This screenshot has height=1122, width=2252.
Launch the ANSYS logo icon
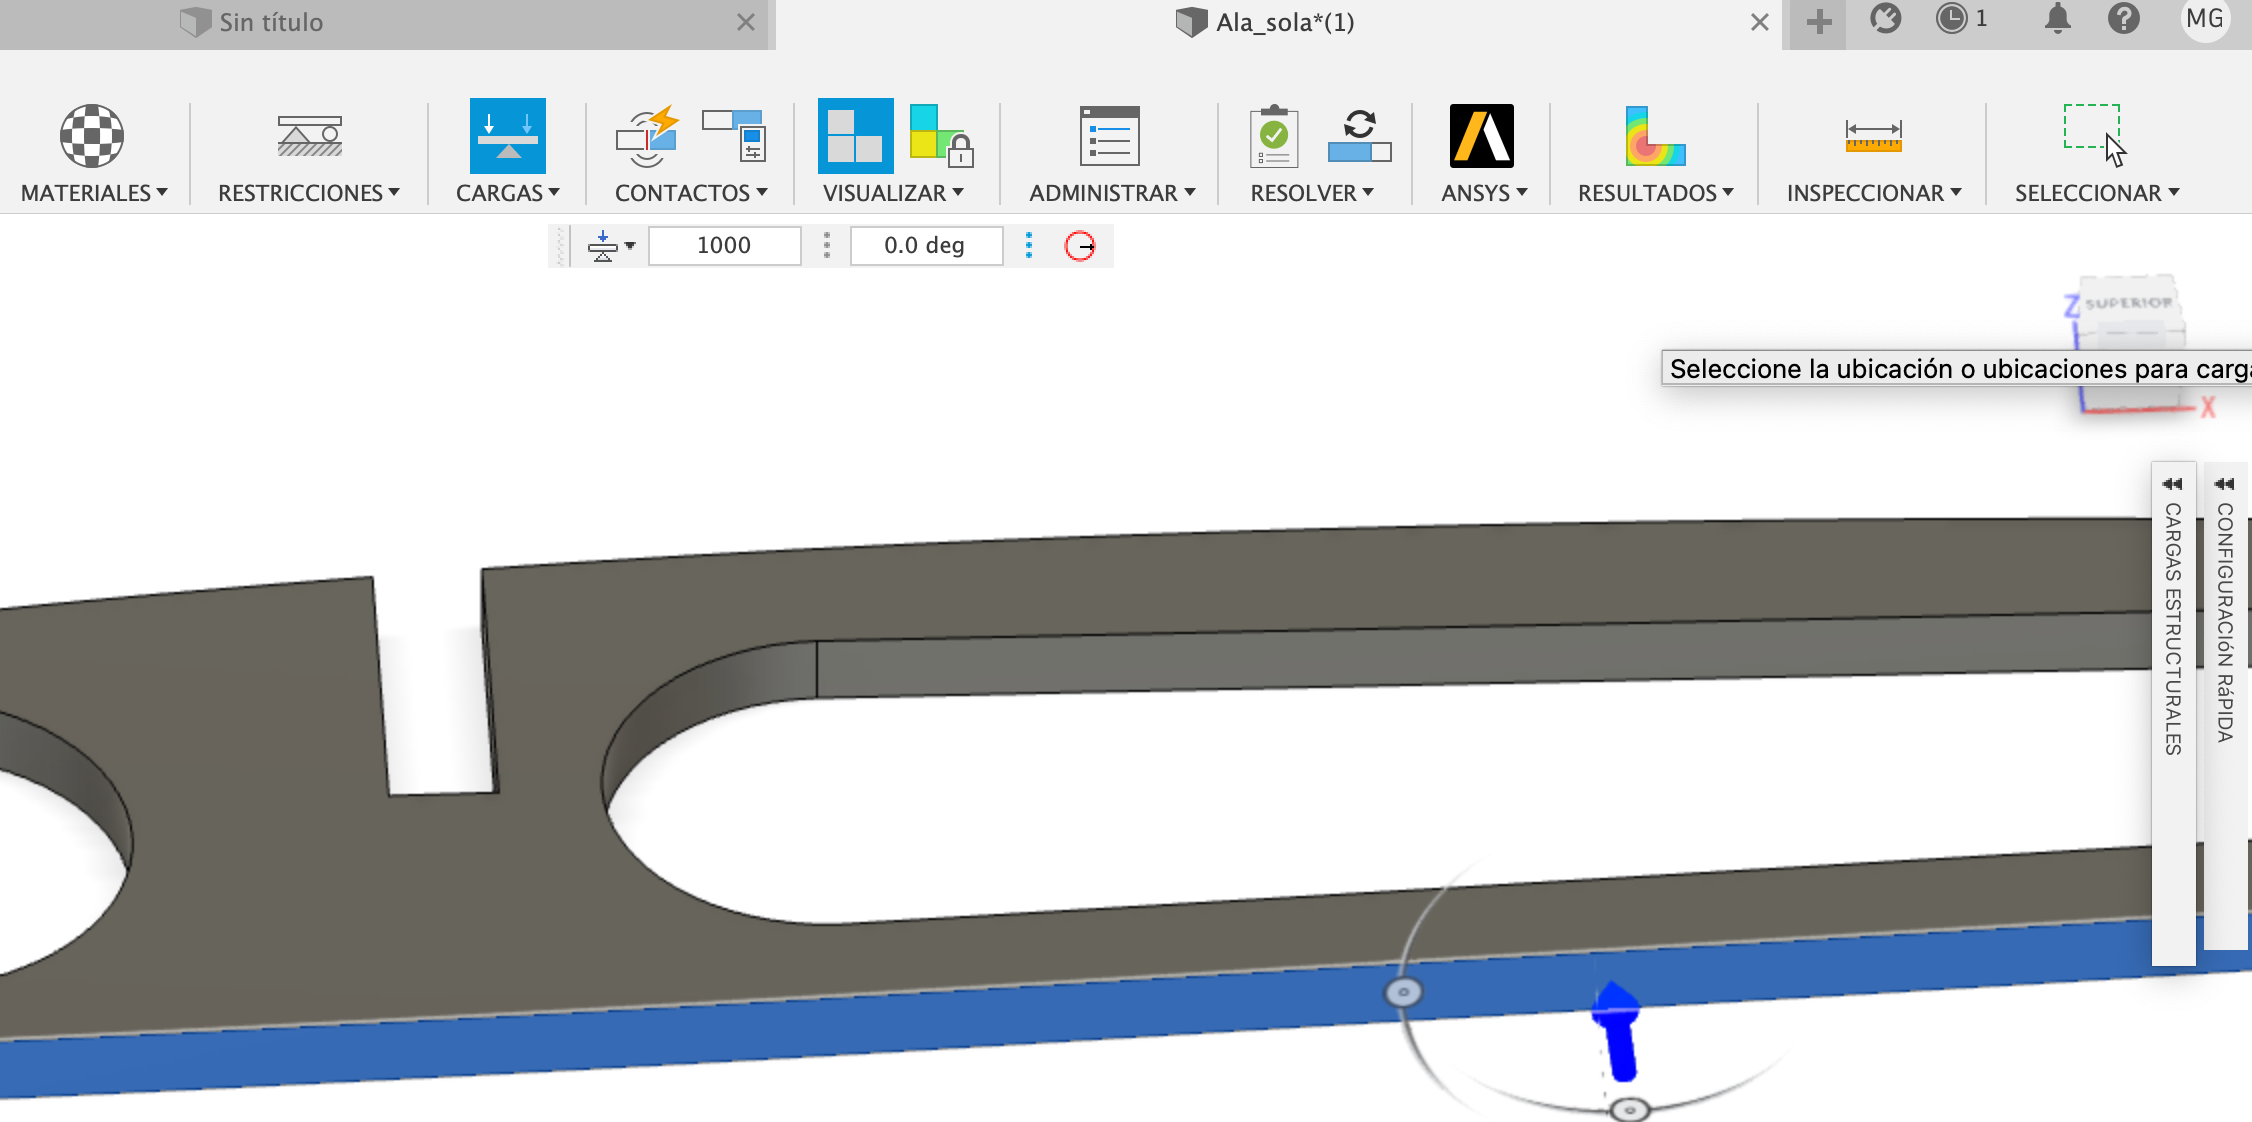[x=1482, y=136]
